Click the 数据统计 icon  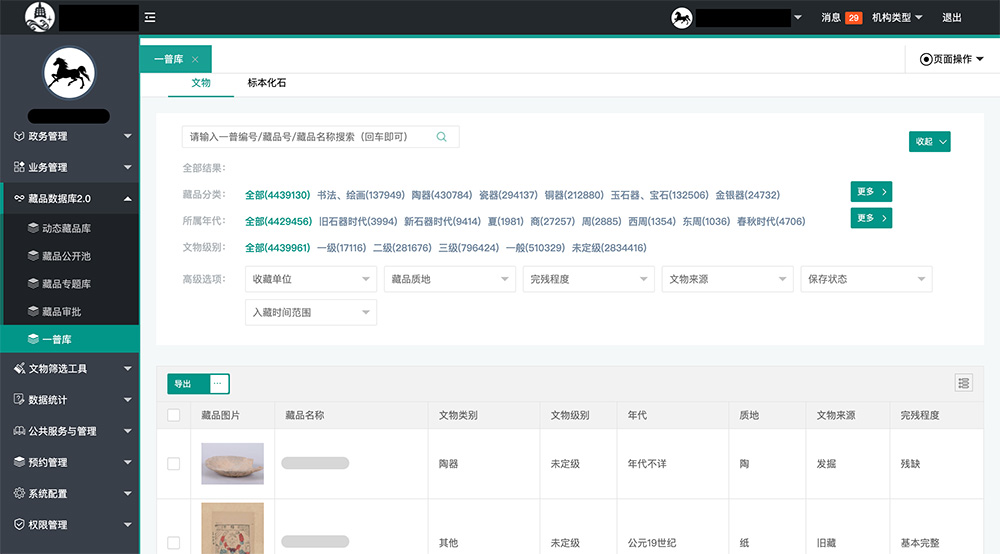click(x=19, y=399)
